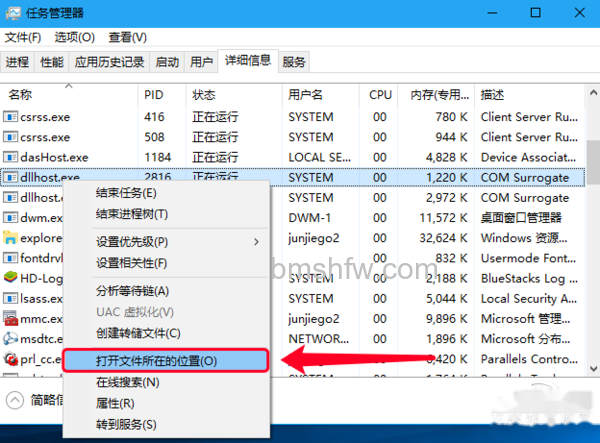Image resolution: width=600 pixels, height=443 pixels.
Task: Click the scrollbar down arrow
Action: click(x=593, y=368)
